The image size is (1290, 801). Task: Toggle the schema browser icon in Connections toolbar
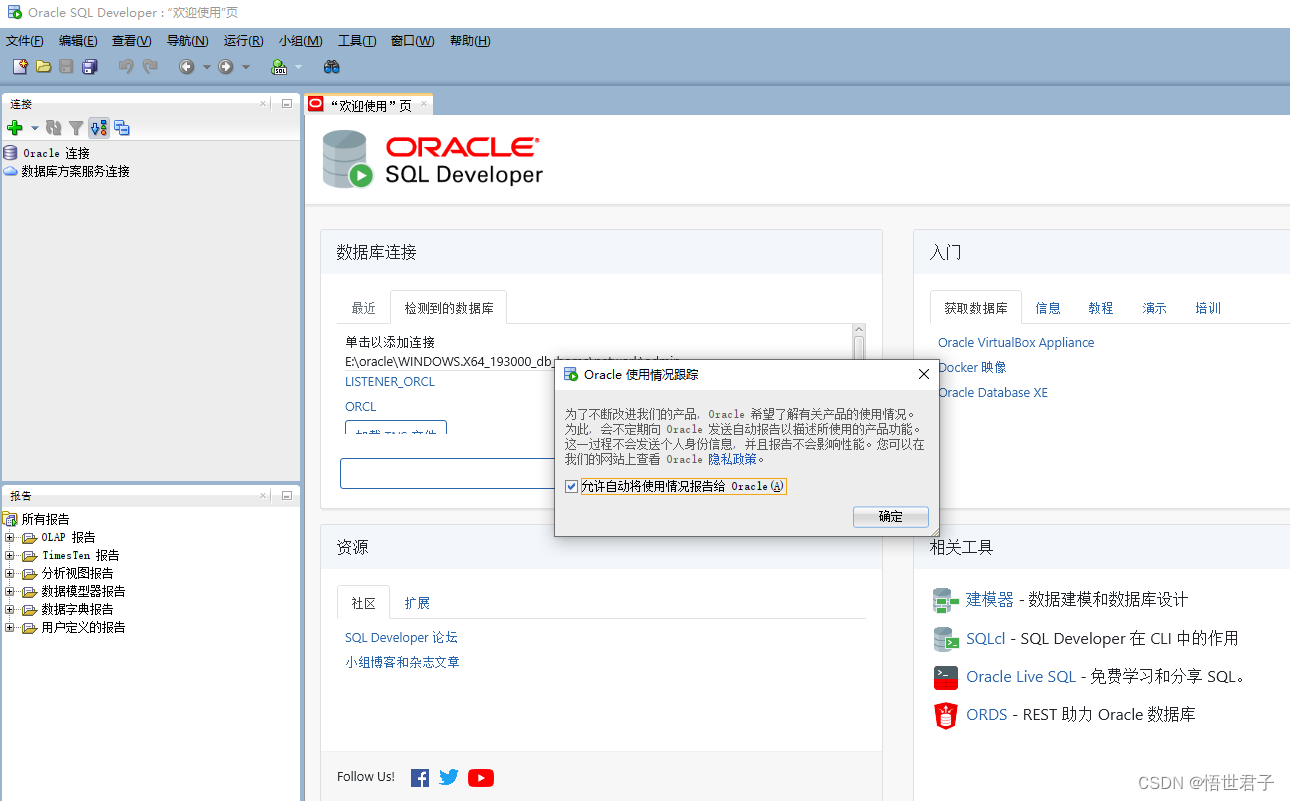(x=98, y=128)
